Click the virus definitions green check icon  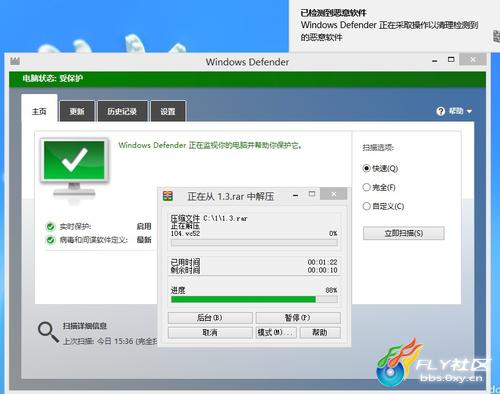(50, 240)
